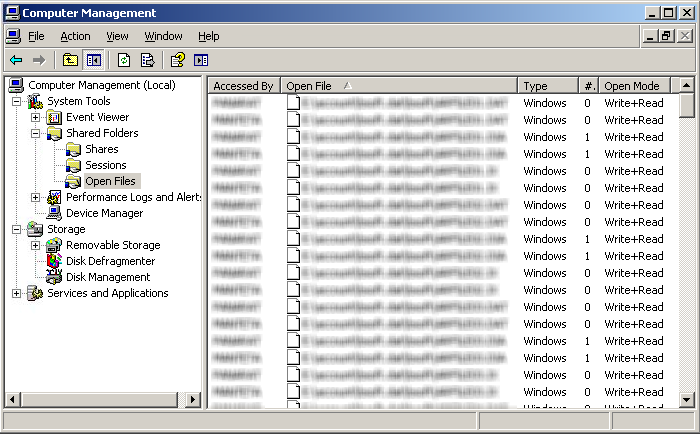Click the tree pane horizontal scrollbar right arrow

coord(194,400)
